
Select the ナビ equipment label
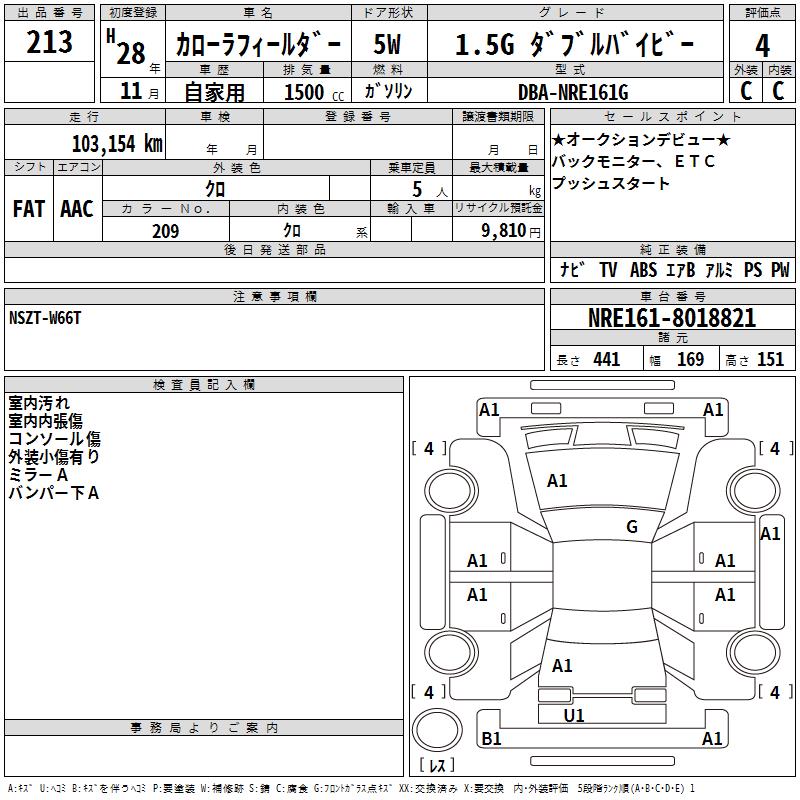[x=572, y=270]
